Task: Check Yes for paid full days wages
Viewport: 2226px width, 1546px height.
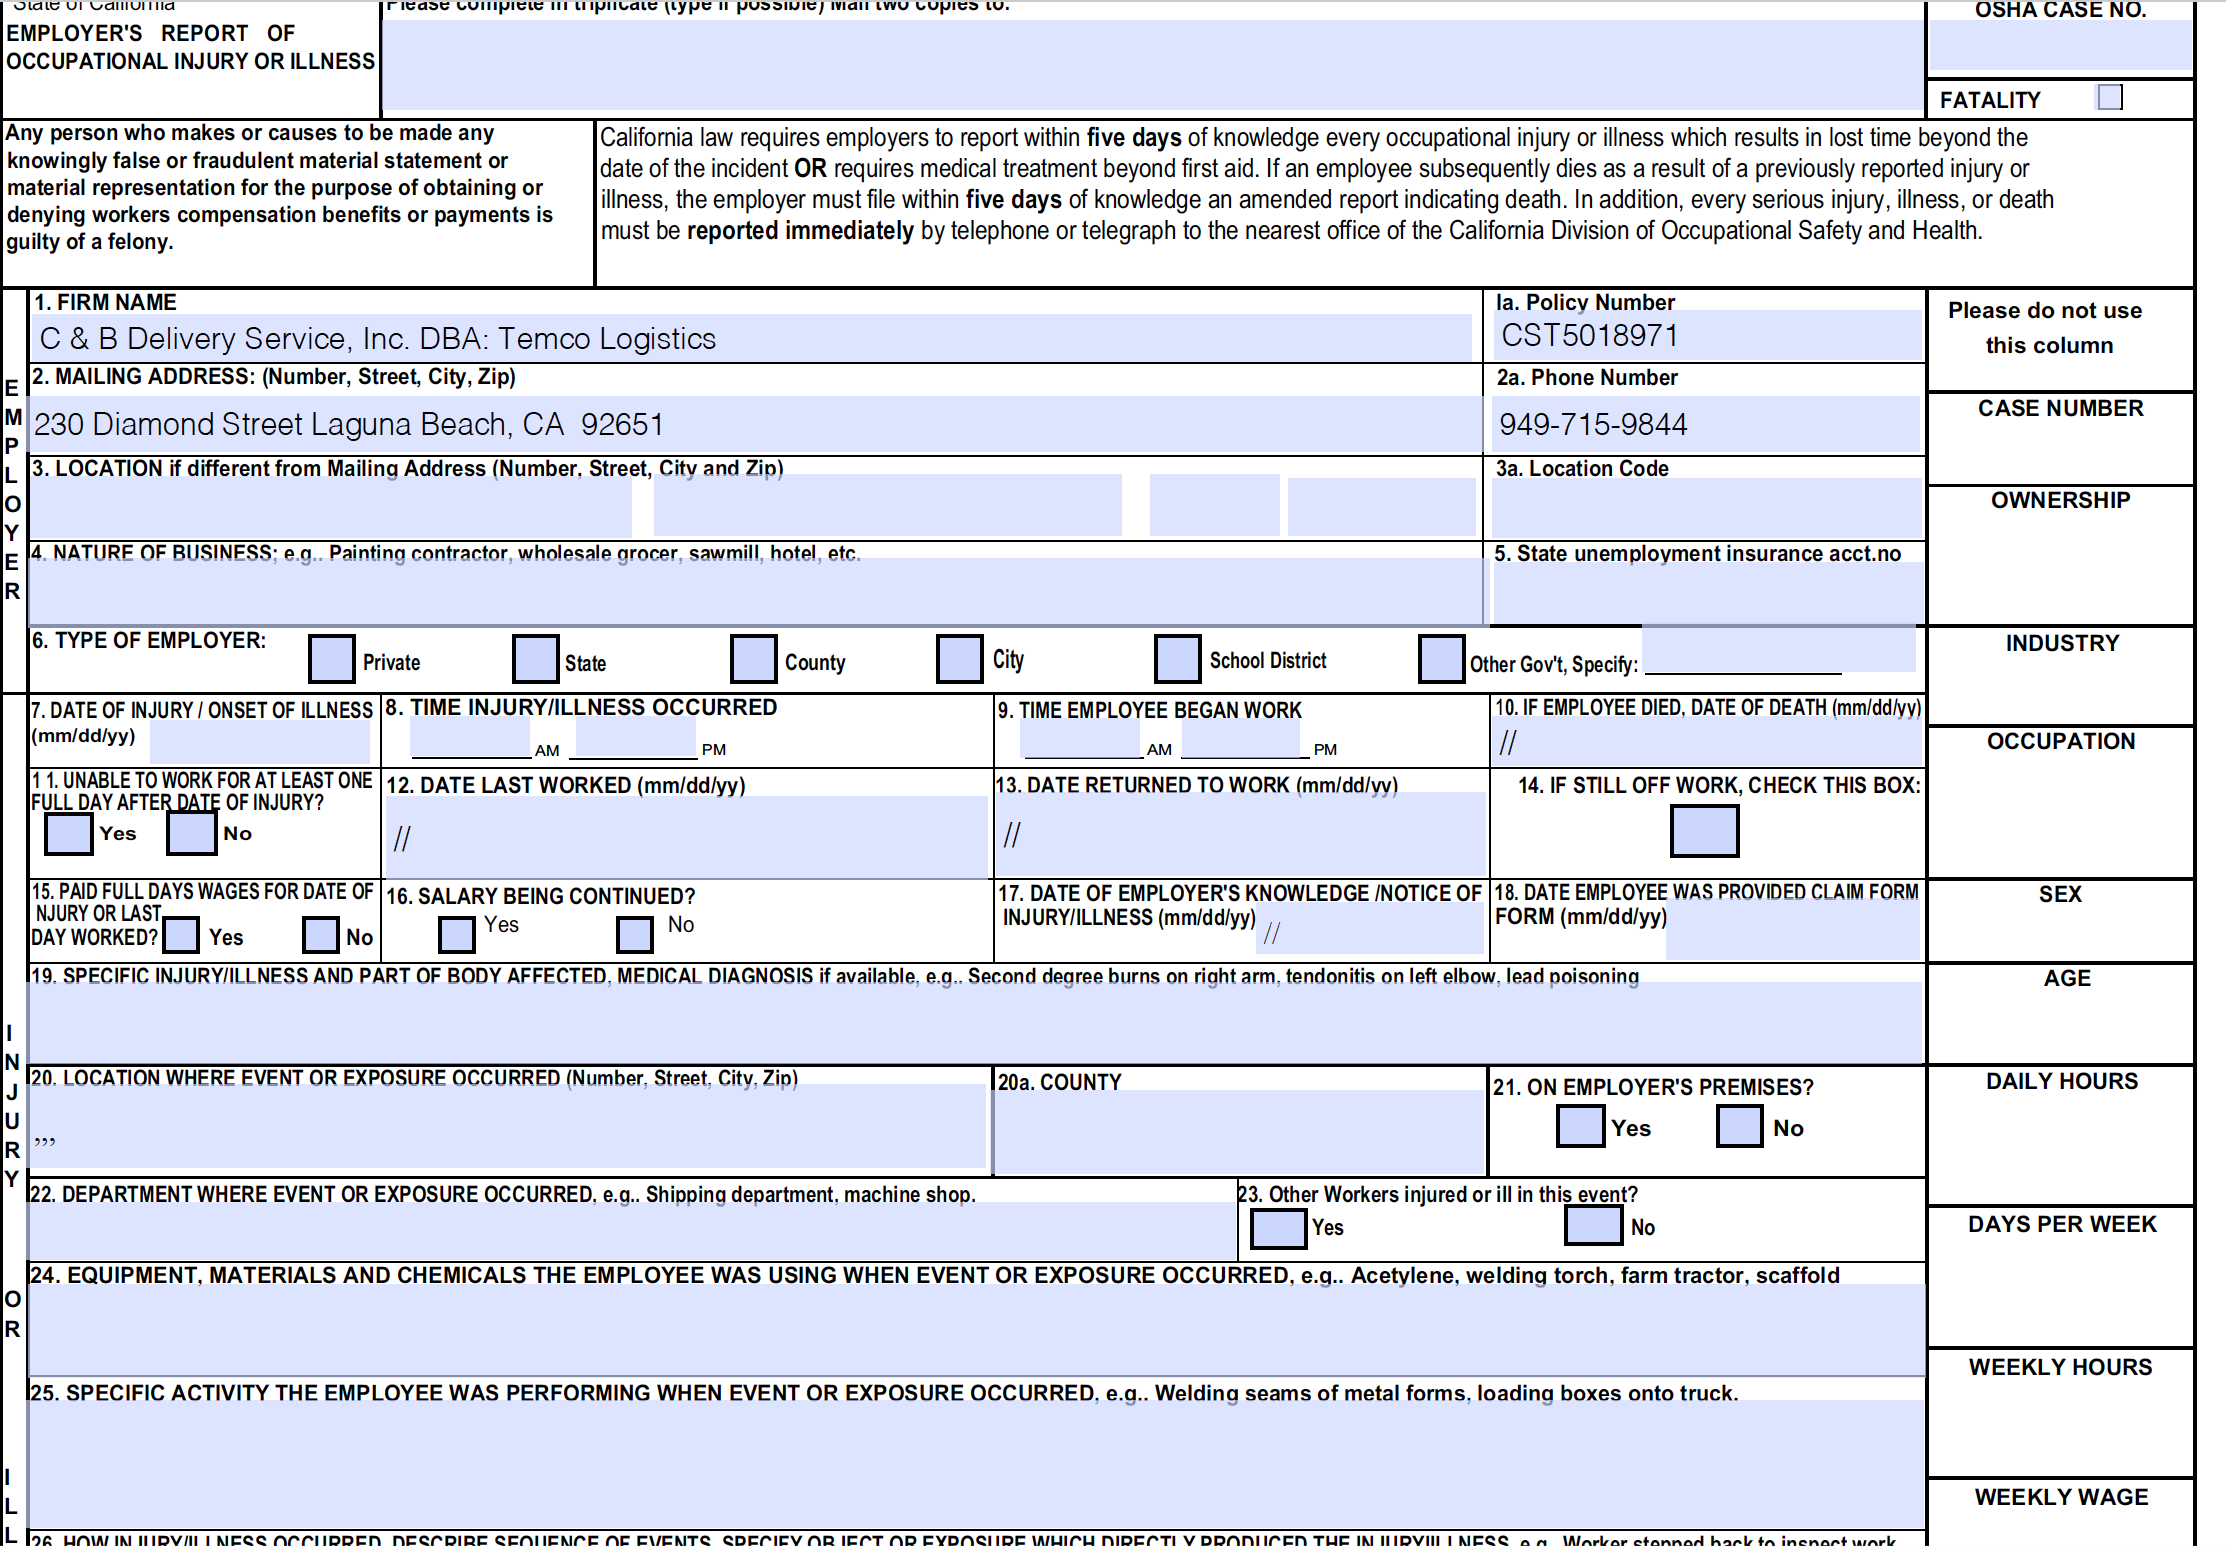Action: 181,935
